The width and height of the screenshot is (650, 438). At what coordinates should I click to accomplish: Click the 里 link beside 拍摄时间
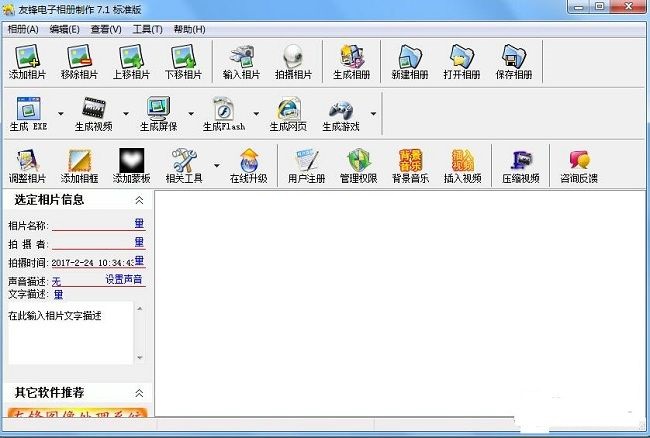(x=139, y=261)
